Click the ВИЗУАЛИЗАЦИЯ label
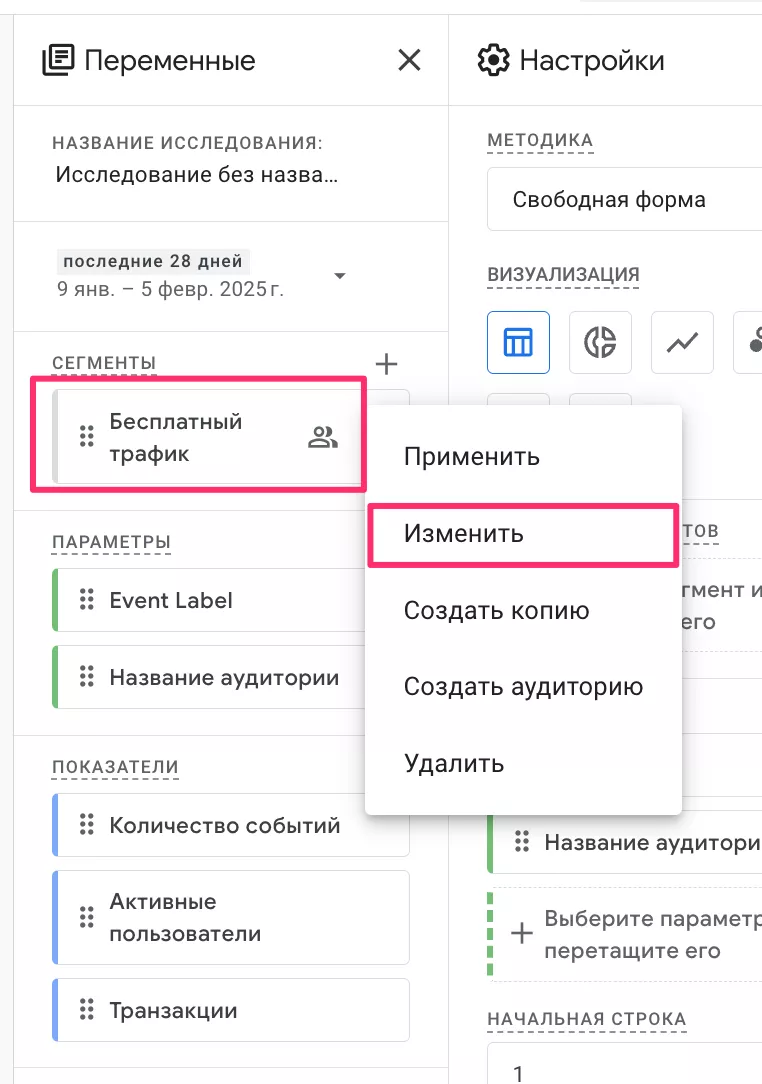Screen dimensions: 762x1084 click(563, 274)
